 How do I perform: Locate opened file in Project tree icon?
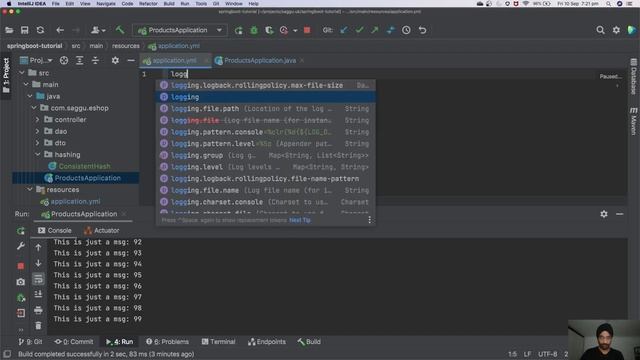tap(64, 60)
